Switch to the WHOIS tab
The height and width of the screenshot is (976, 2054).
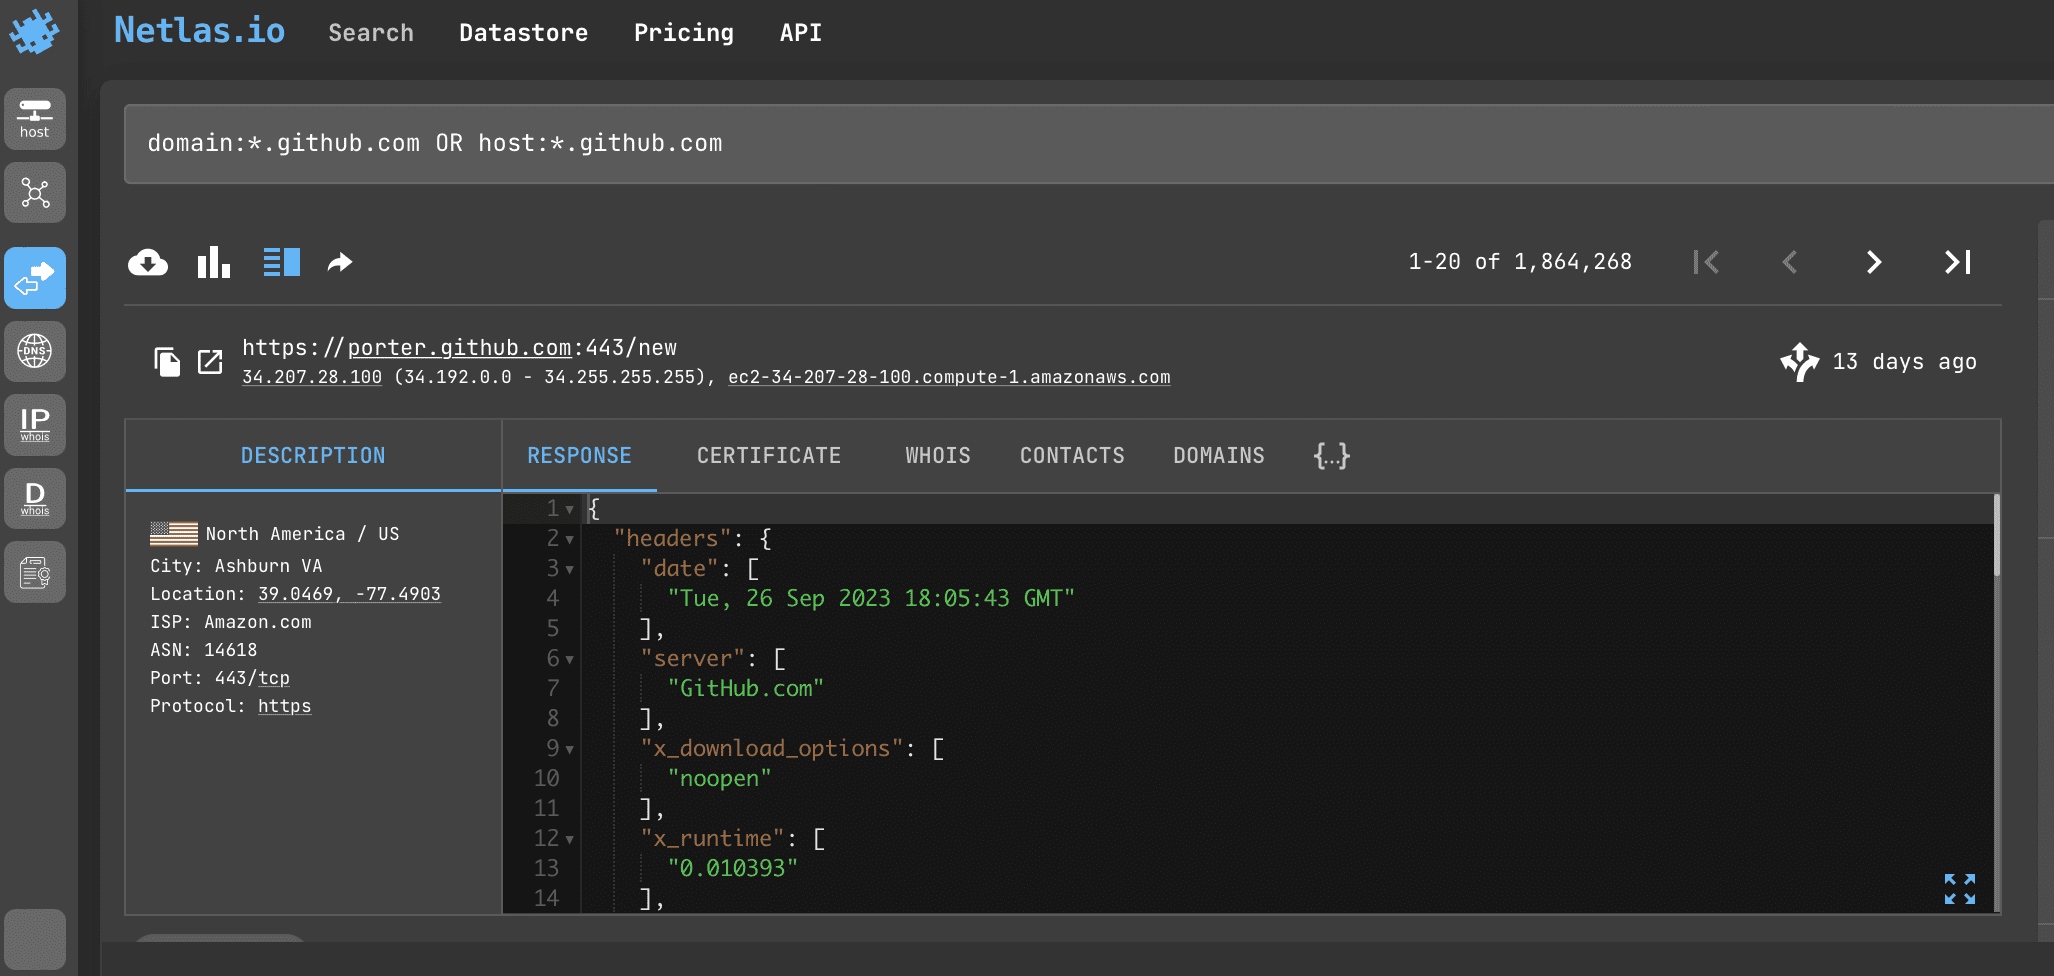point(938,456)
